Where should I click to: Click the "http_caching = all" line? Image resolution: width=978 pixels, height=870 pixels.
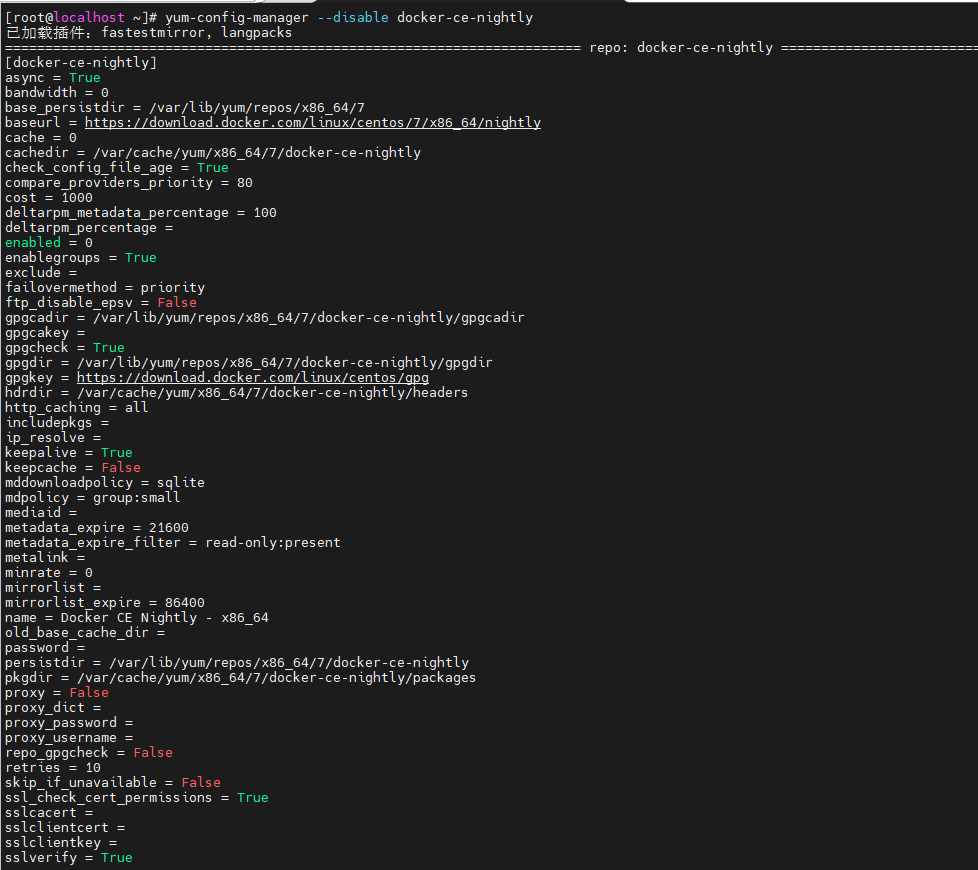77,408
